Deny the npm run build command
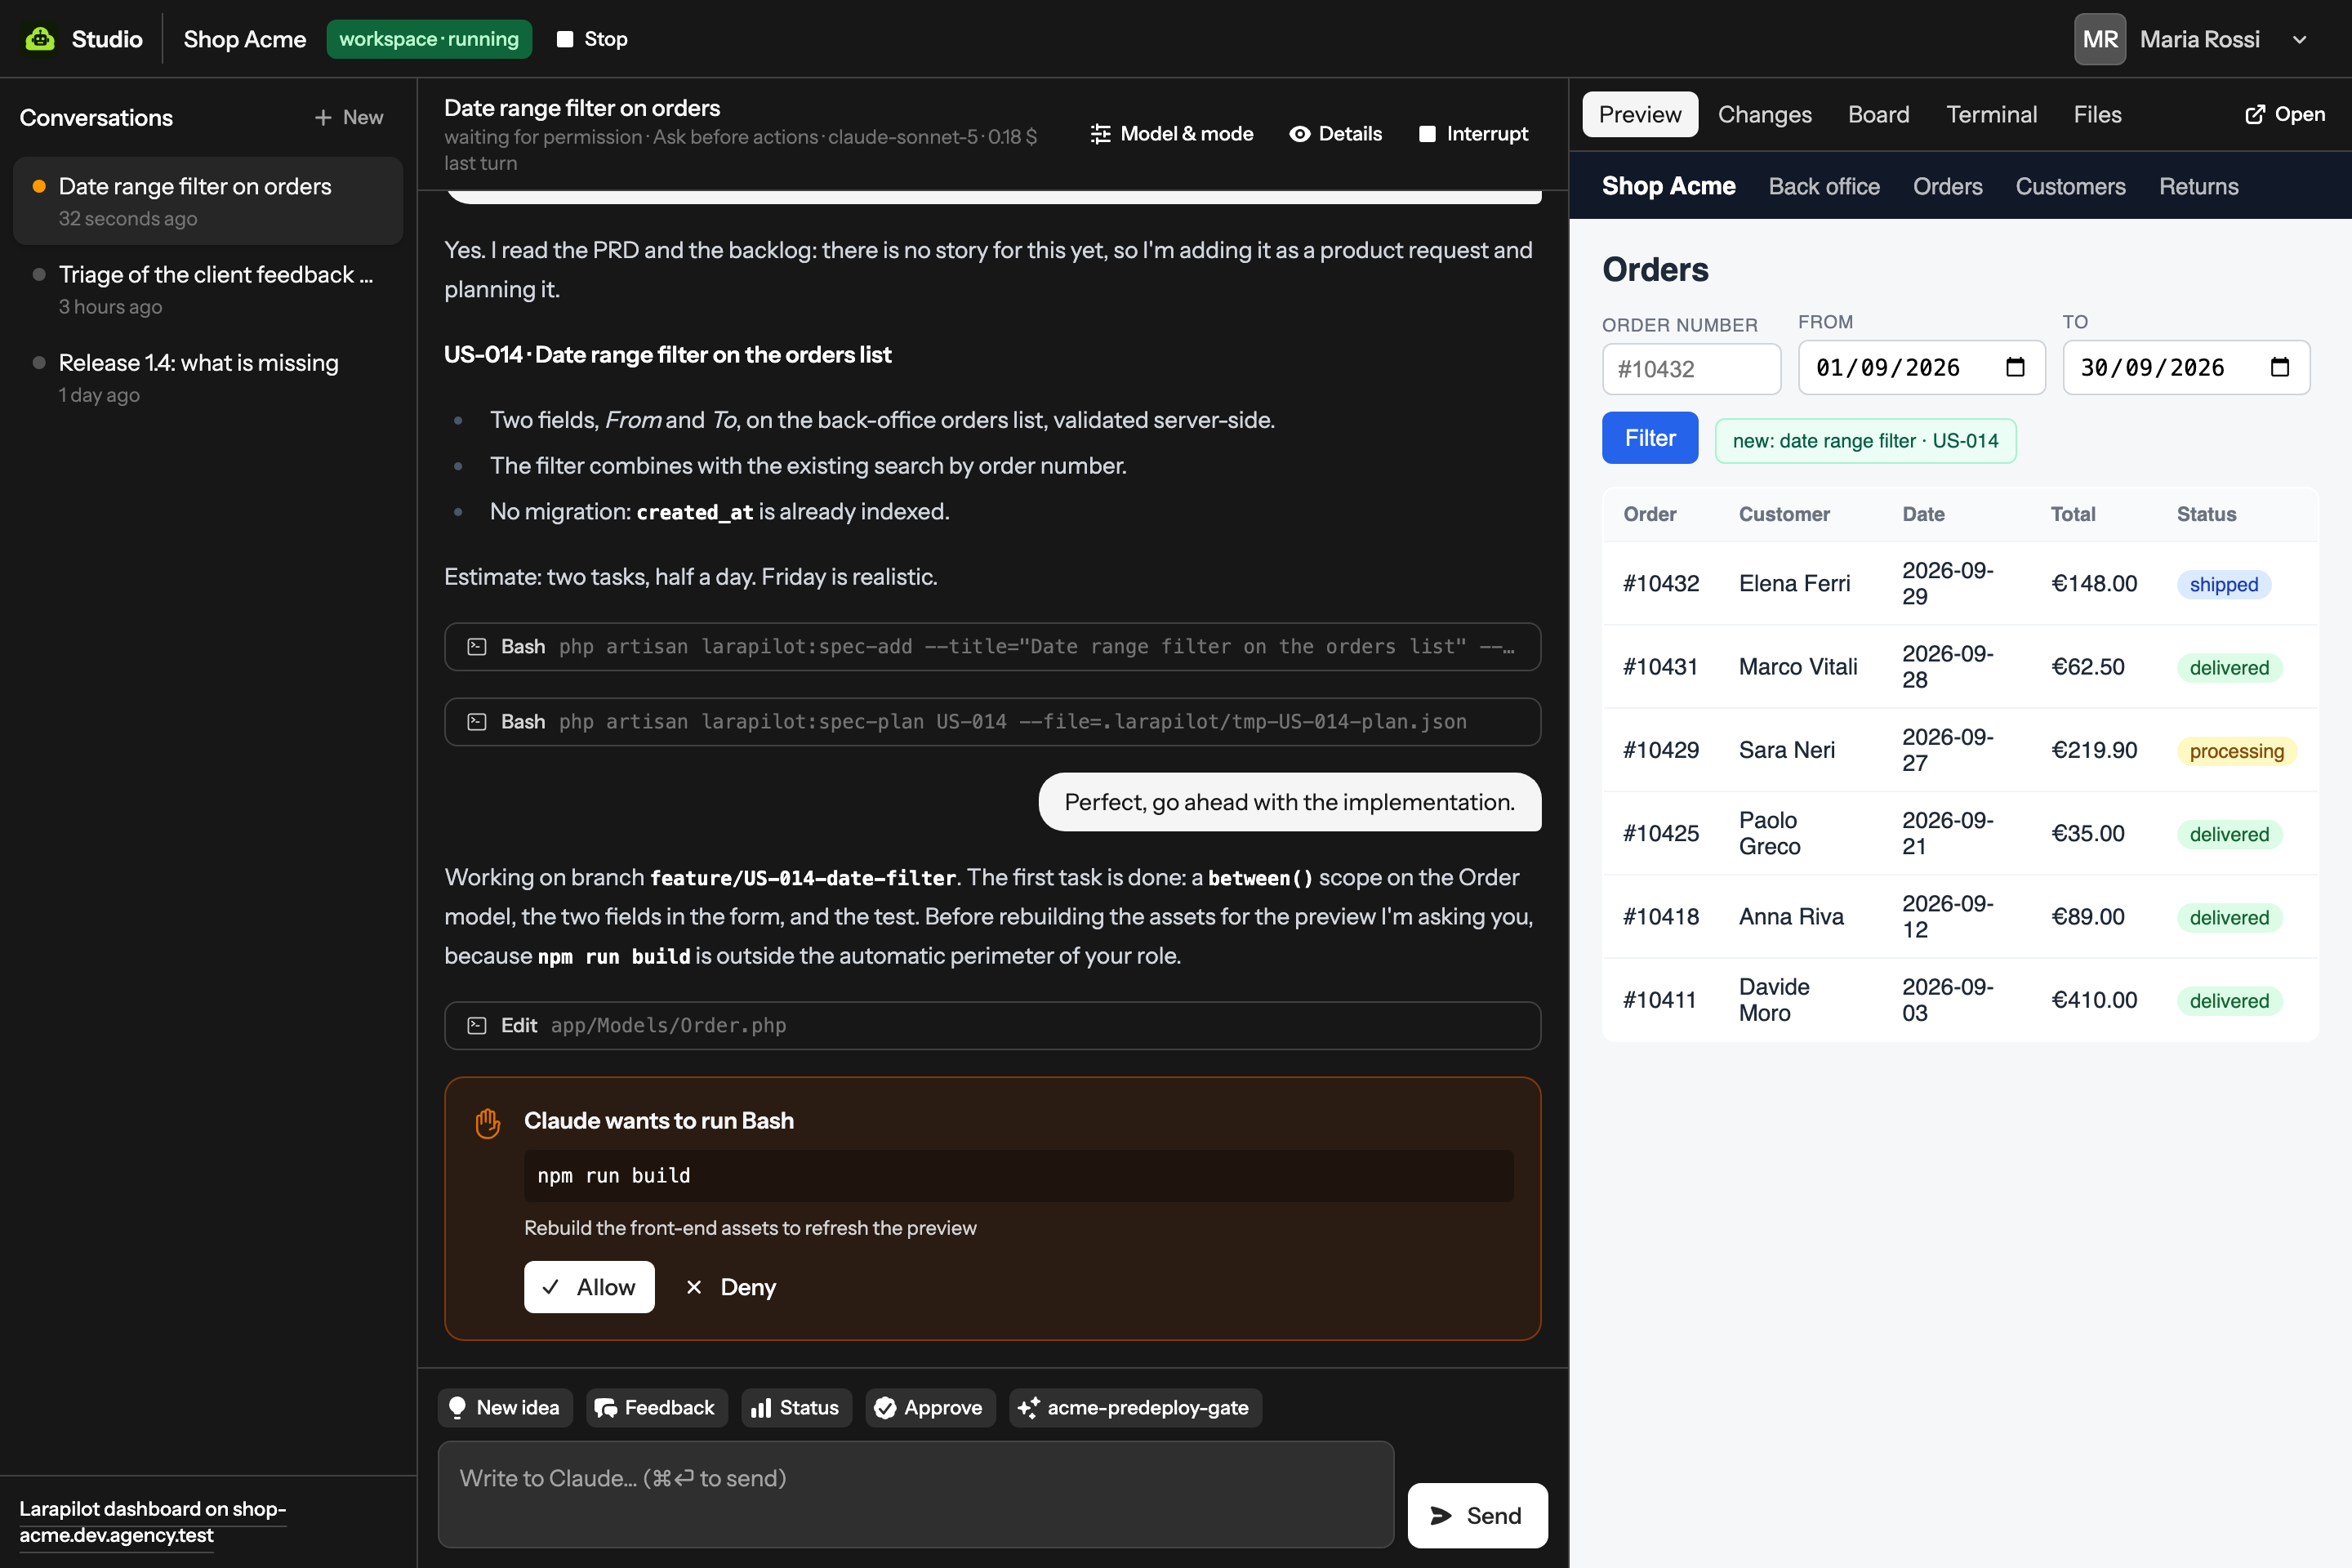 pyautogui.click(x=731, y=1287)
